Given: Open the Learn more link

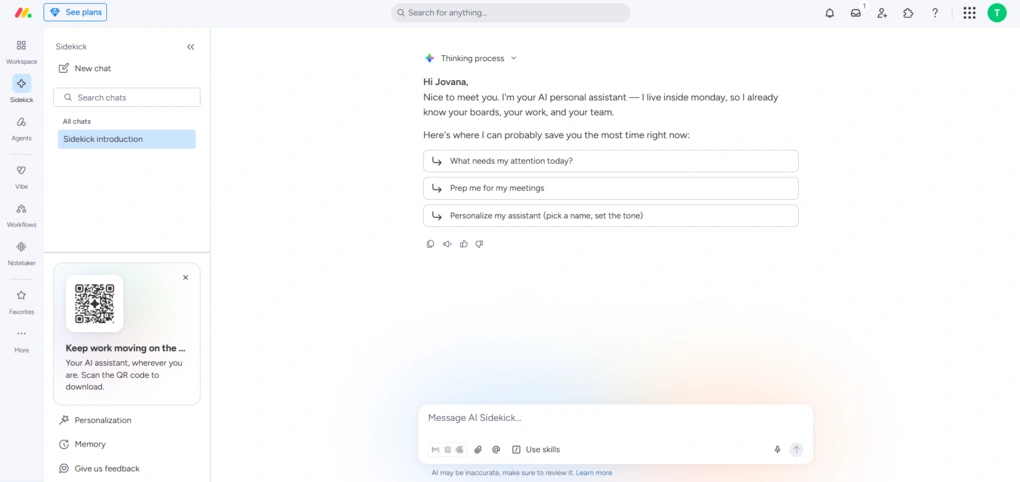Looking at the screenshot, I should point(594,473).
